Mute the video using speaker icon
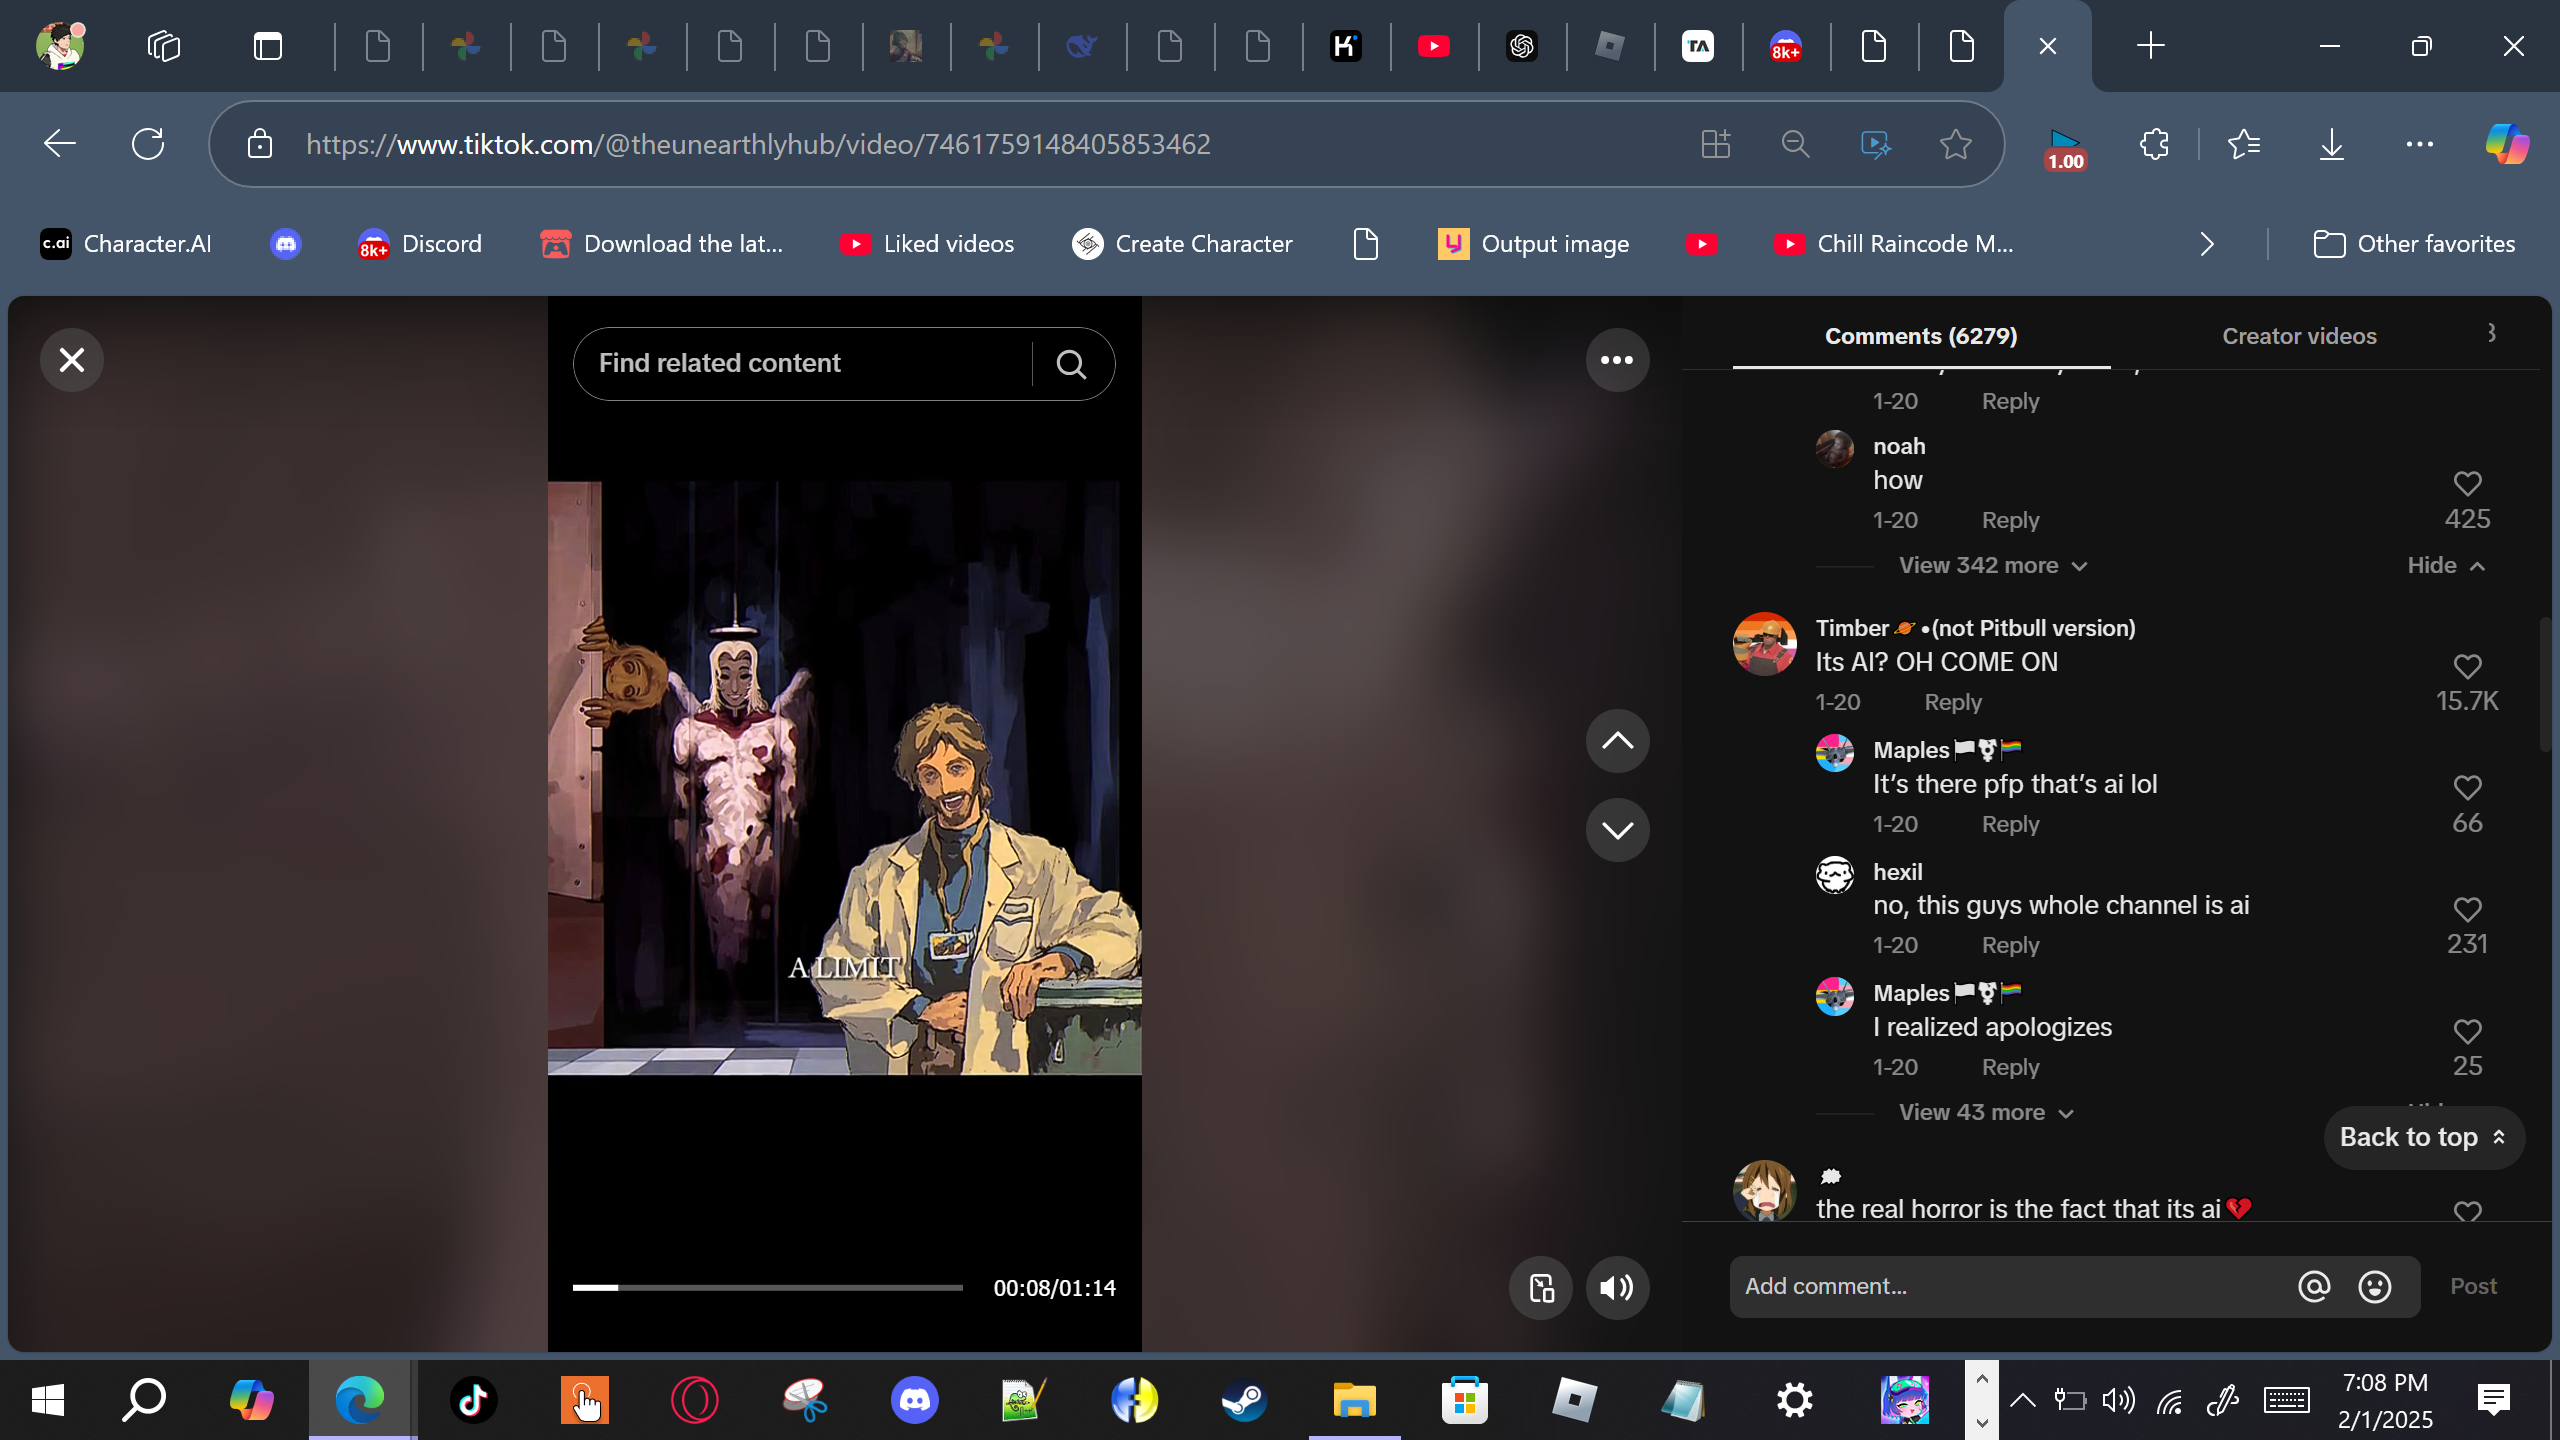 [1616, 1288]
